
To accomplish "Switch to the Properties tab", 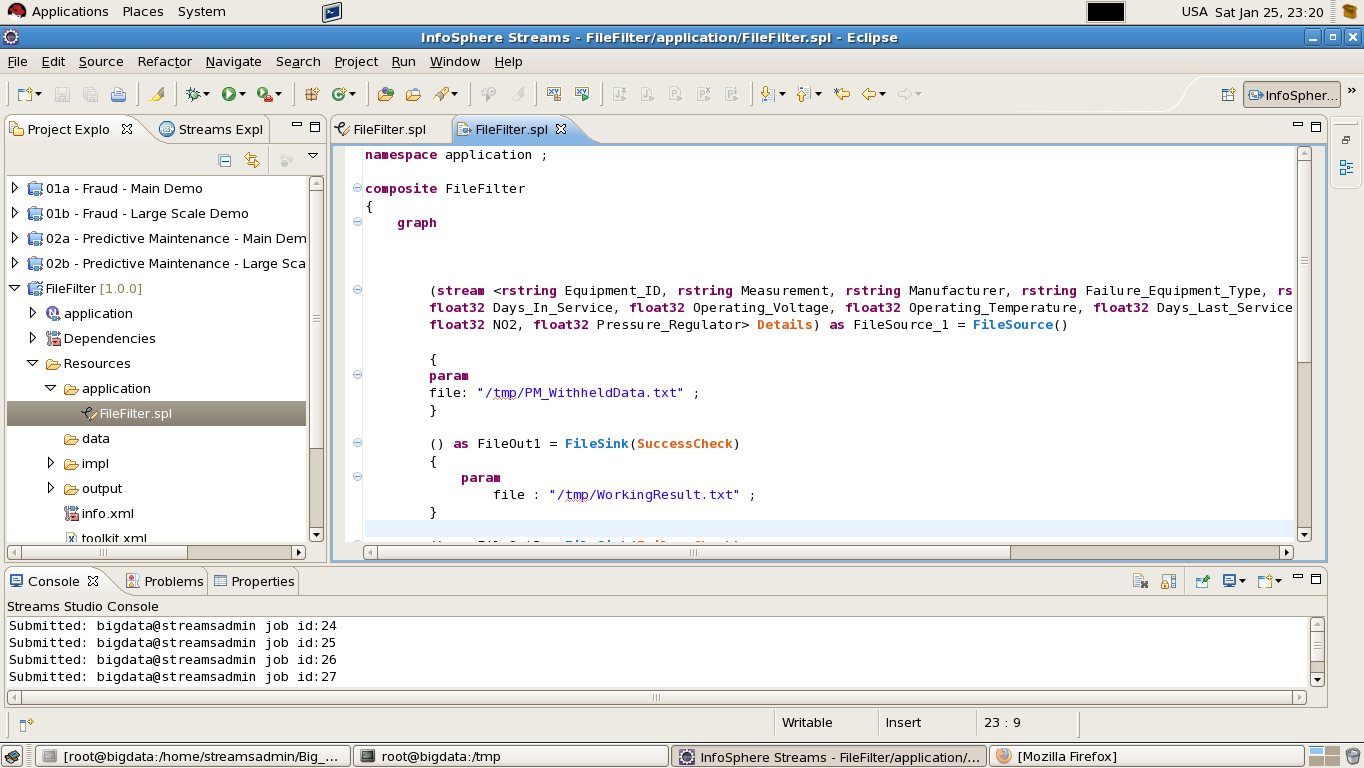I will tap(254, 581).
